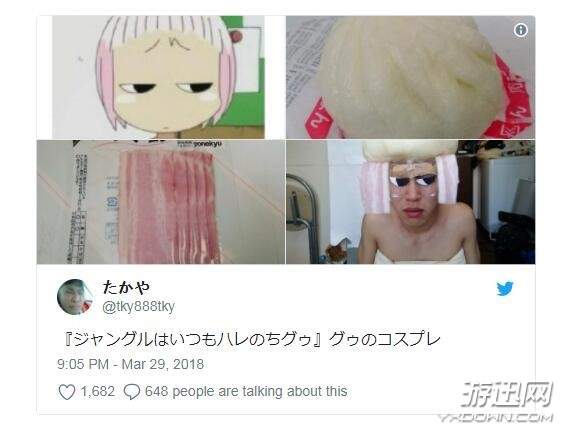Click the info icon on the image
This screenshot has width=564, height=433.
(520, 30)
